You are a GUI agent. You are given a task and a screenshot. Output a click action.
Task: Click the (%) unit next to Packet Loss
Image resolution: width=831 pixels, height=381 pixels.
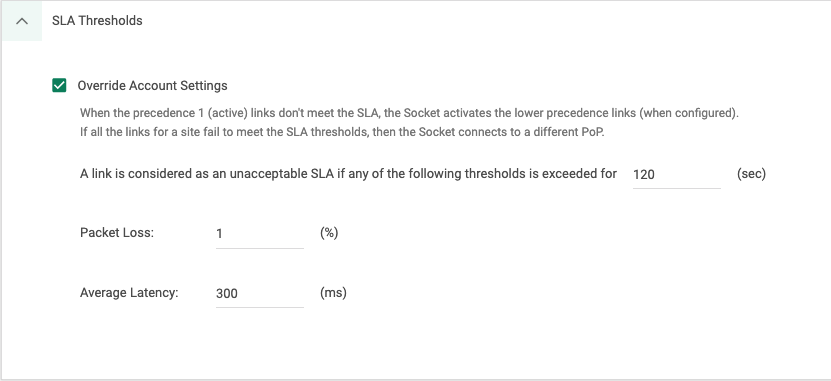[329, 233]
